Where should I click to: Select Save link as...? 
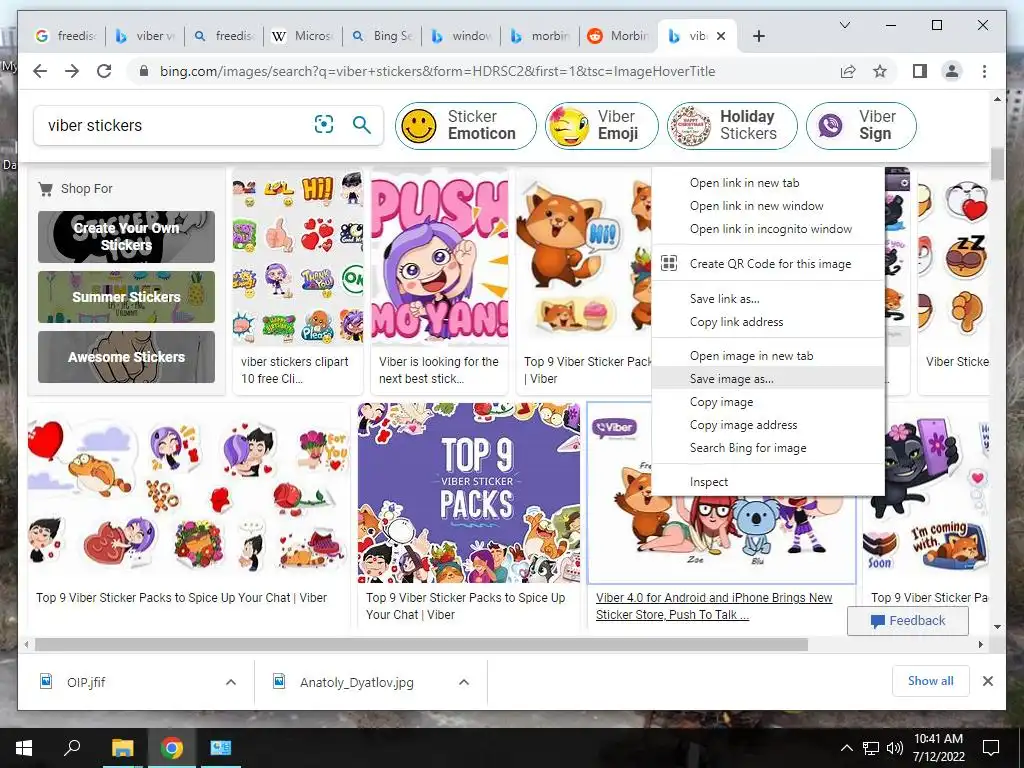pyautogui.click(x=768, y=298)
